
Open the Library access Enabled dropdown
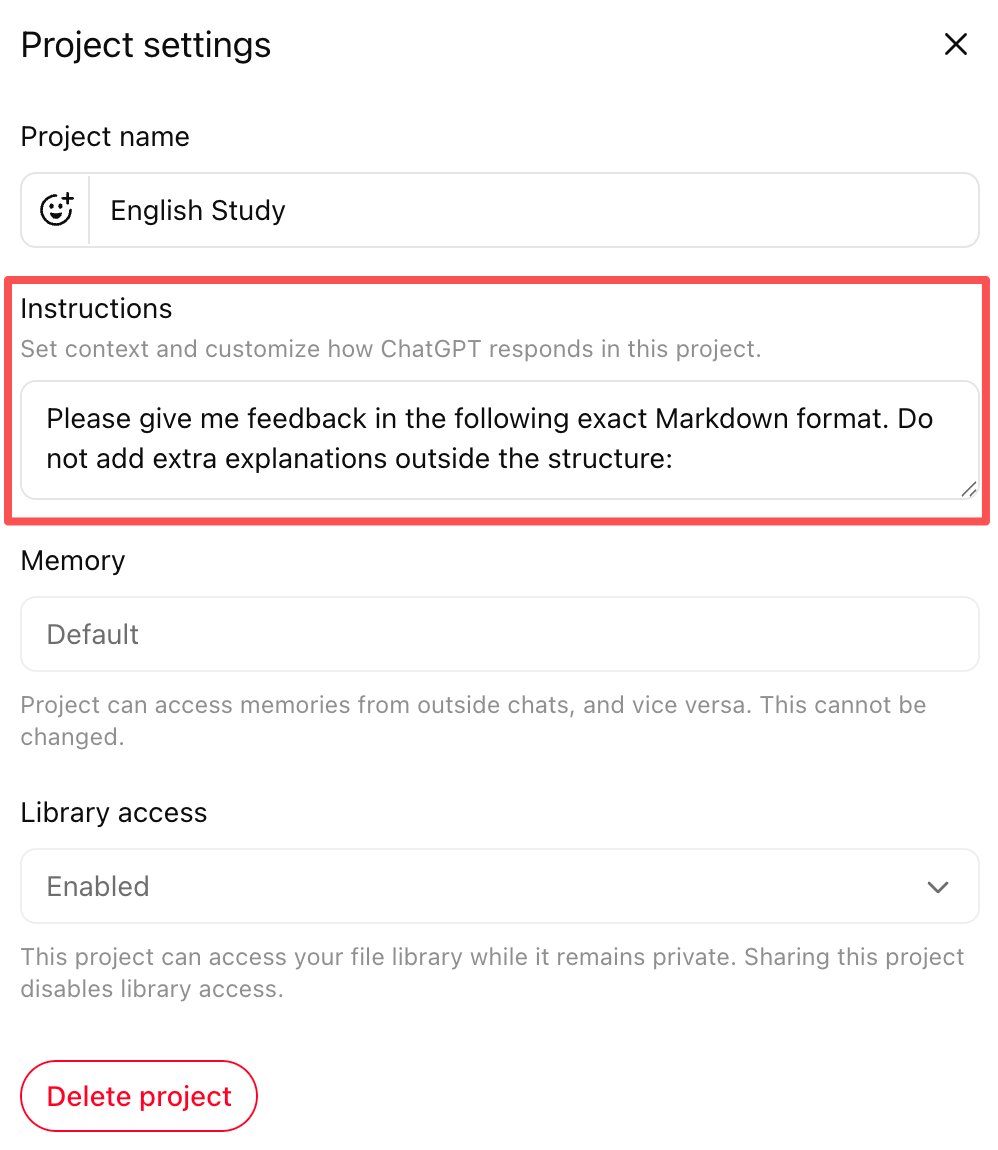[499, 886]
